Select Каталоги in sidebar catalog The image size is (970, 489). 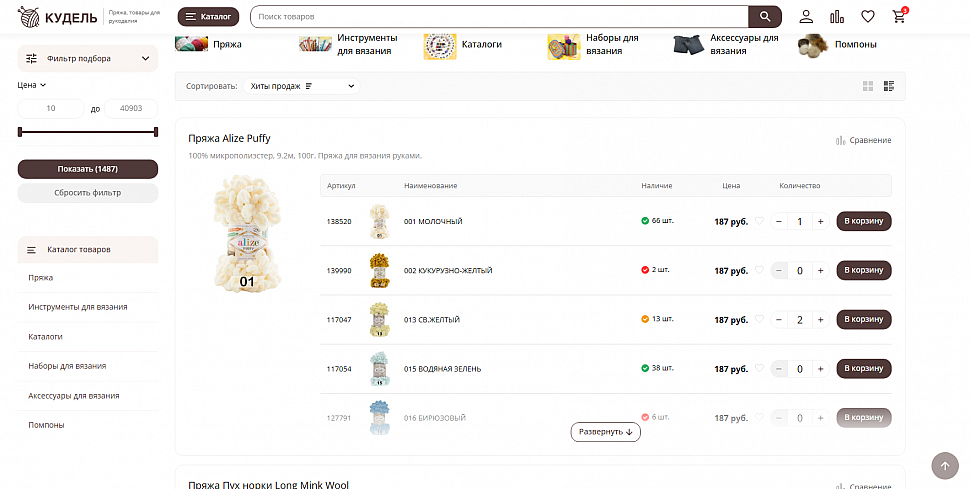click(45, 337)
